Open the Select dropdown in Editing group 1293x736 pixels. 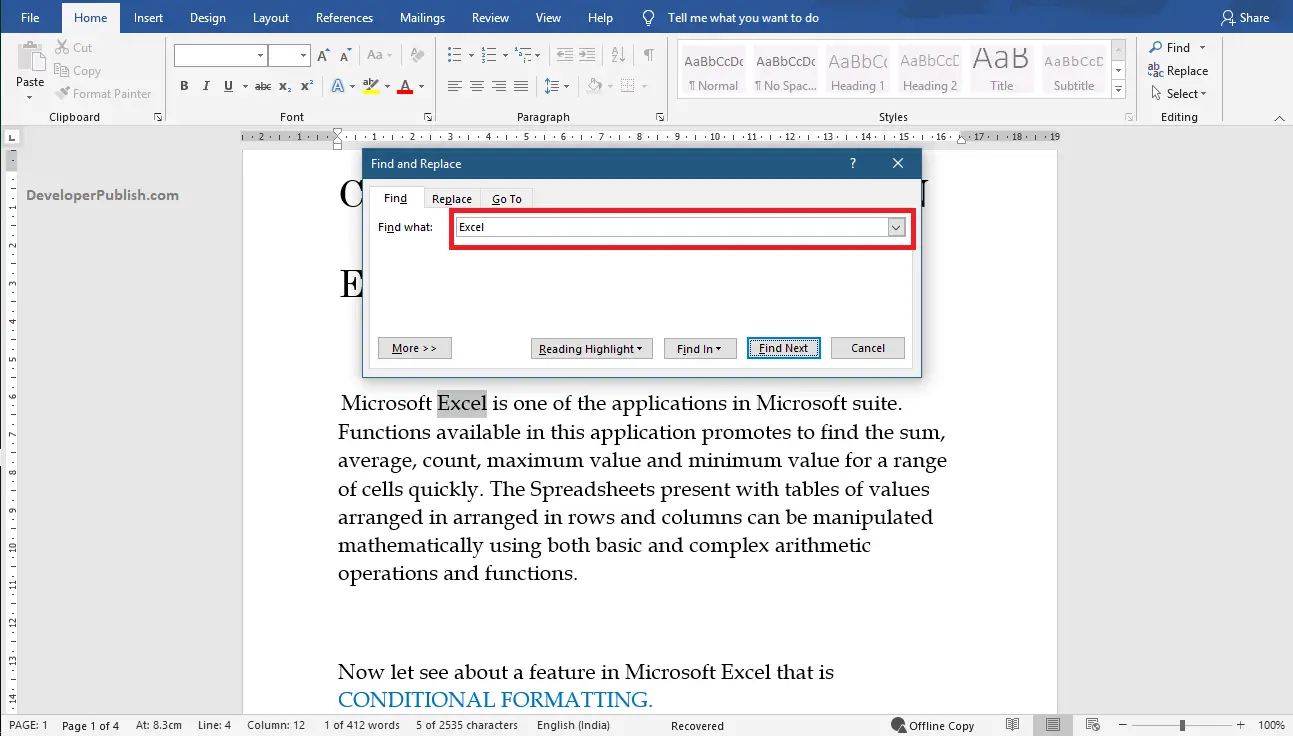[1178, 93]
